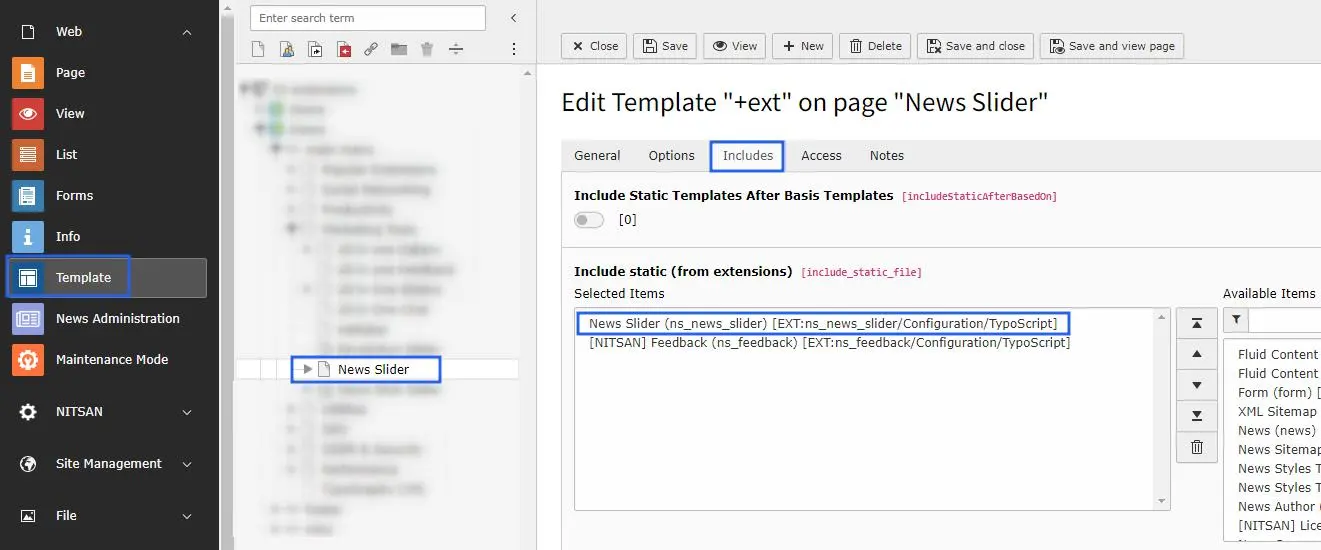Switch to the Includes tab
The image size is (1321, 550).
(x=748, y=156)
